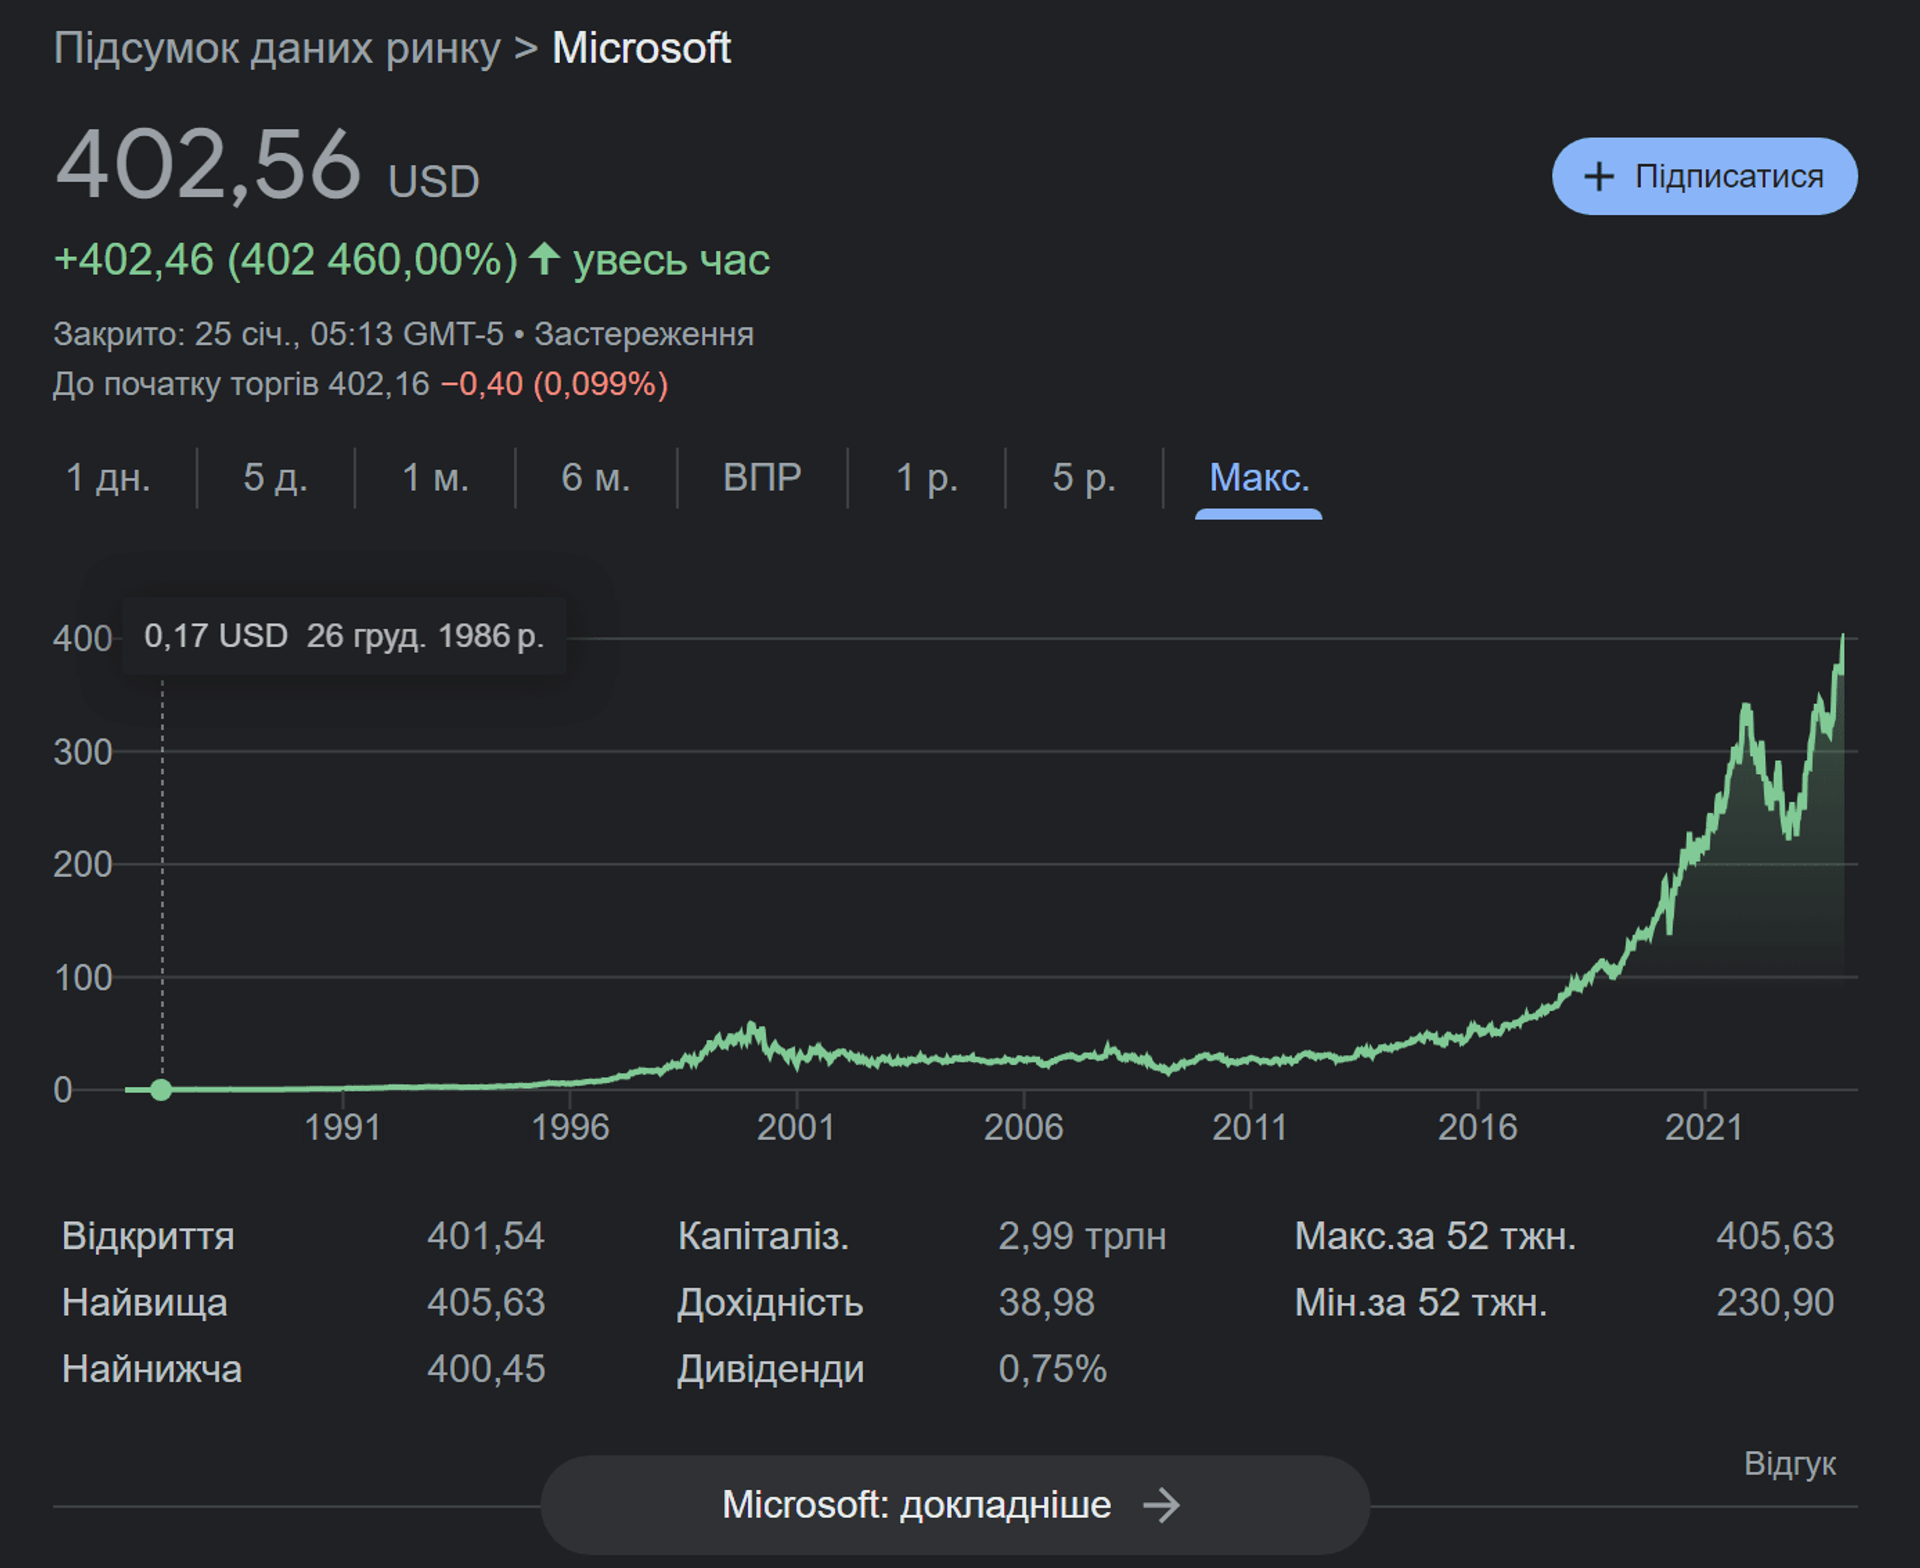
Task: Click the До початку торгів 402,16 text
Action: pyautogui.click(x=241, y=383)
